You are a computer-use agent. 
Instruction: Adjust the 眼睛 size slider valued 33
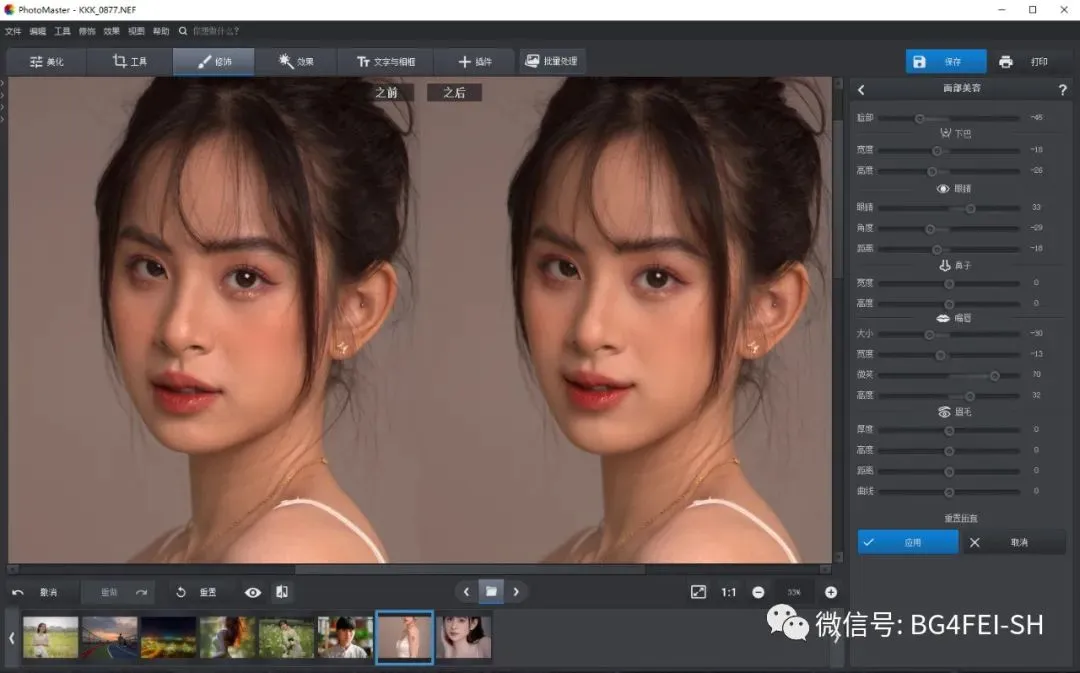click(949, 208)
